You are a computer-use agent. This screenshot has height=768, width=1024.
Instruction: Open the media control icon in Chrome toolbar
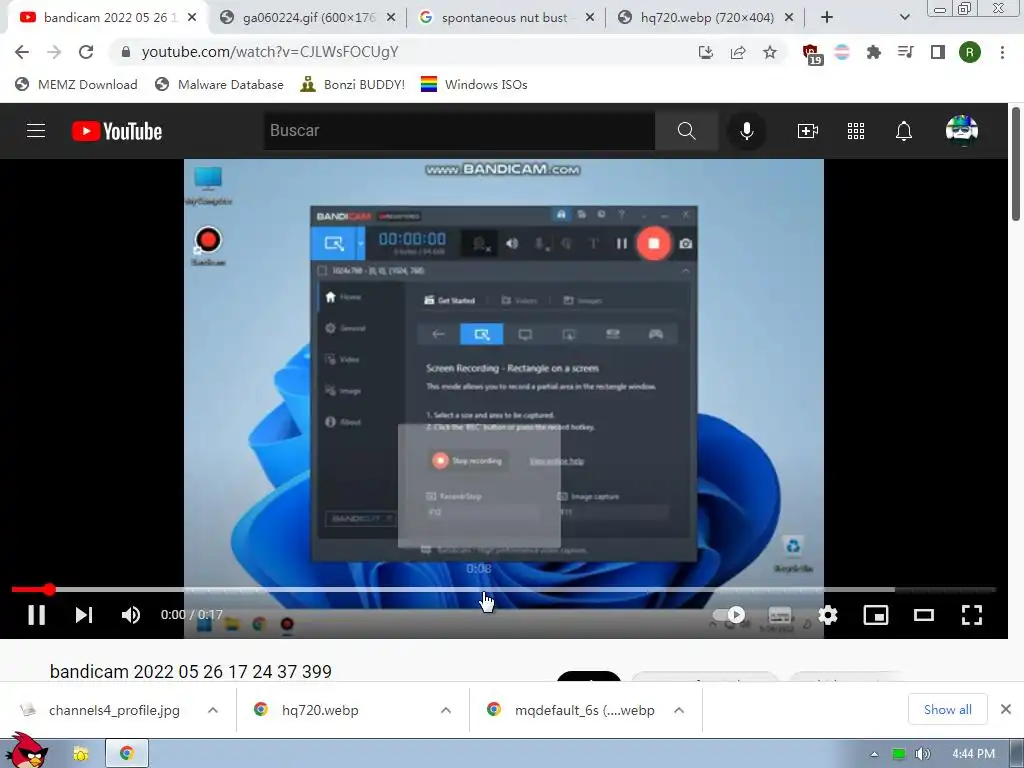(x=906, y=52)
